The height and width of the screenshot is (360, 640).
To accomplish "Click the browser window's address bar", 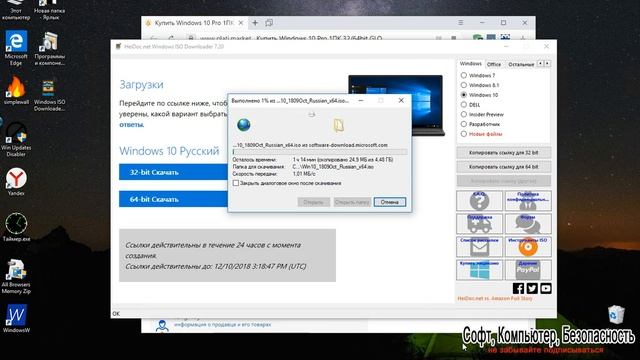I will pyautogui.click(x=310, y=38).
